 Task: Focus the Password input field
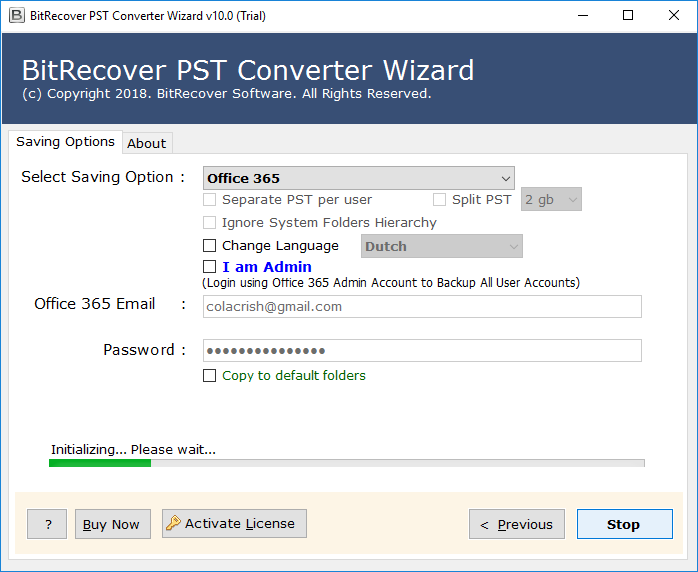pyautogui.click(x=422, y=350)
